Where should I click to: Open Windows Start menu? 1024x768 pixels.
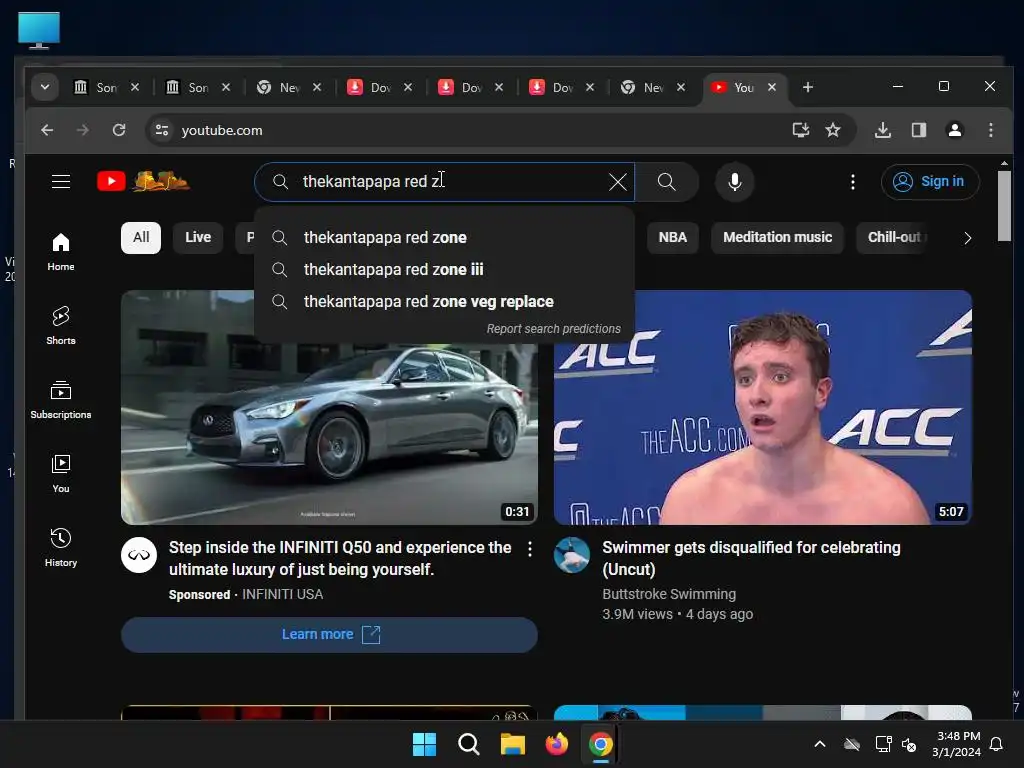click(x=424, y=744)
